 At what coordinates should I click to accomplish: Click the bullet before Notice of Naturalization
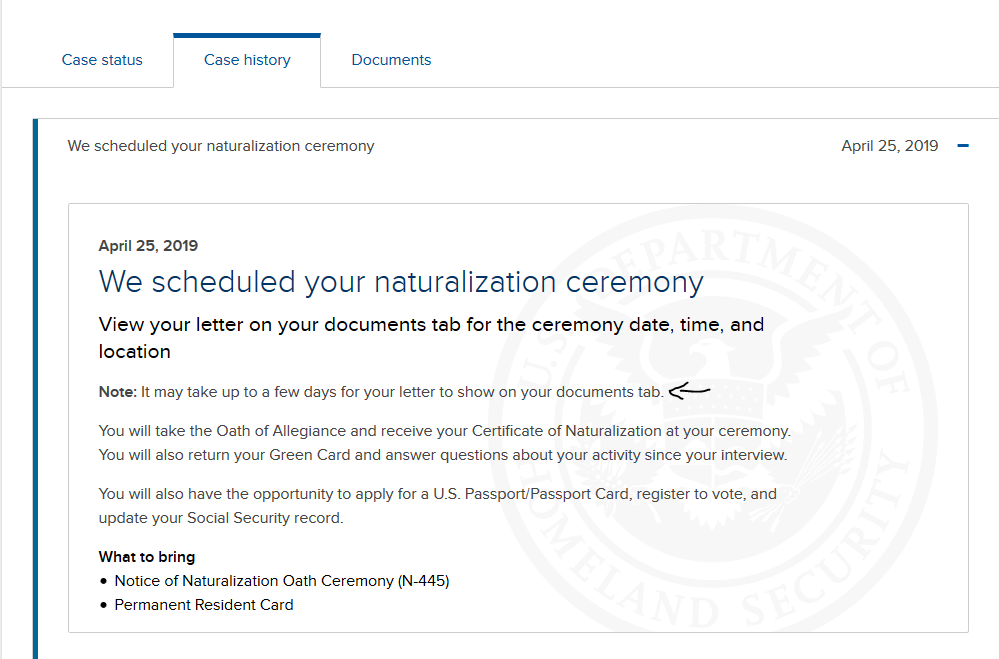104,581
